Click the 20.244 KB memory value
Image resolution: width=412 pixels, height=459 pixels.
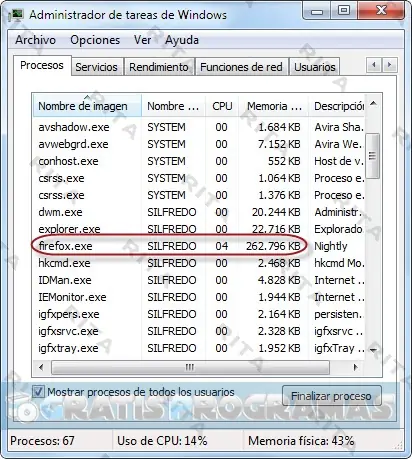[x=276, y=212]
